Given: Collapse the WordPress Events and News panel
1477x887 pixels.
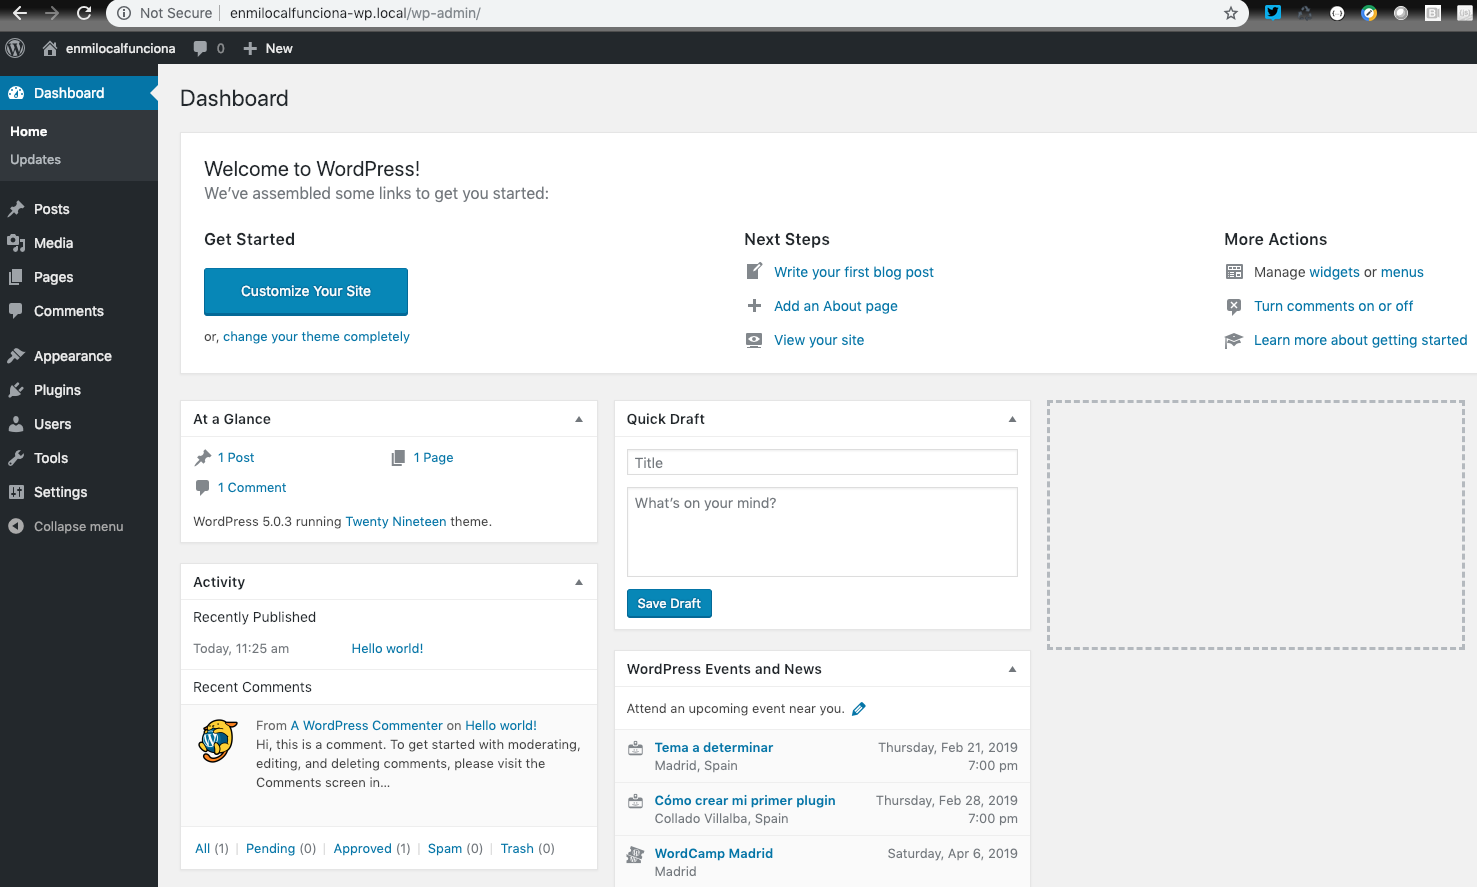Looking at the screenshot, I should (x=1012, y=669).
